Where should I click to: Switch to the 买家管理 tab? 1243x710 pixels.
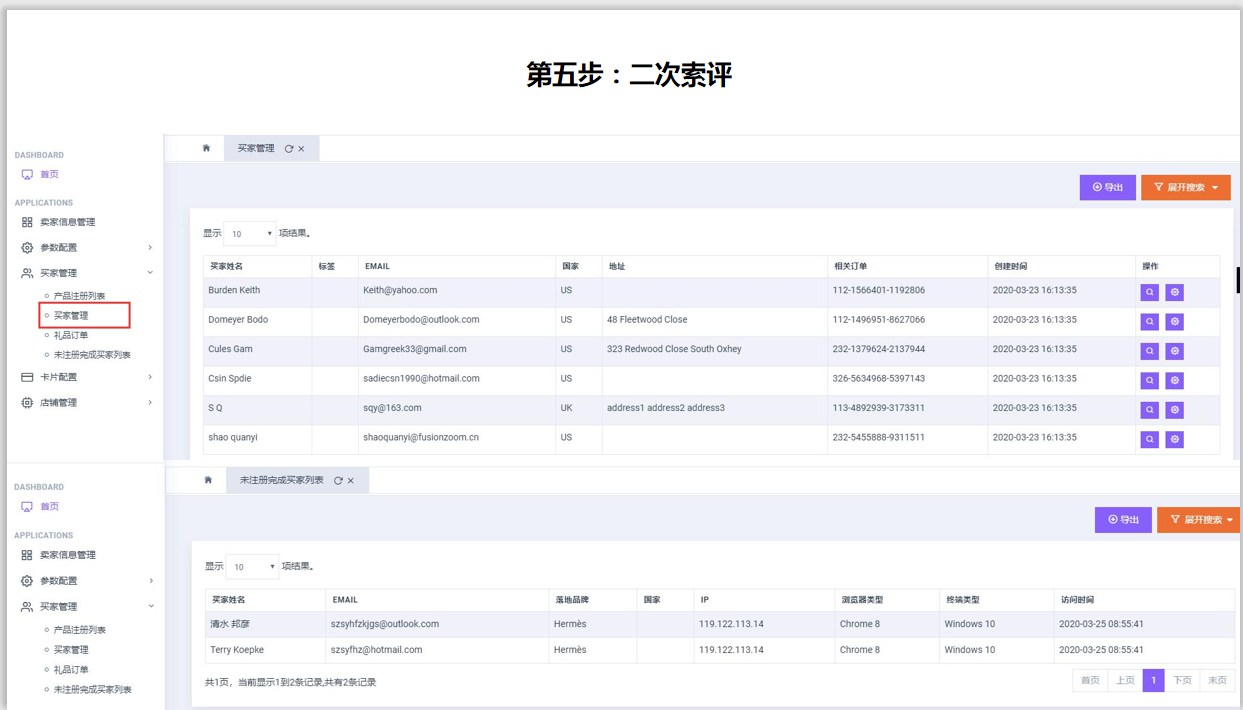click(x=256, y=148)
